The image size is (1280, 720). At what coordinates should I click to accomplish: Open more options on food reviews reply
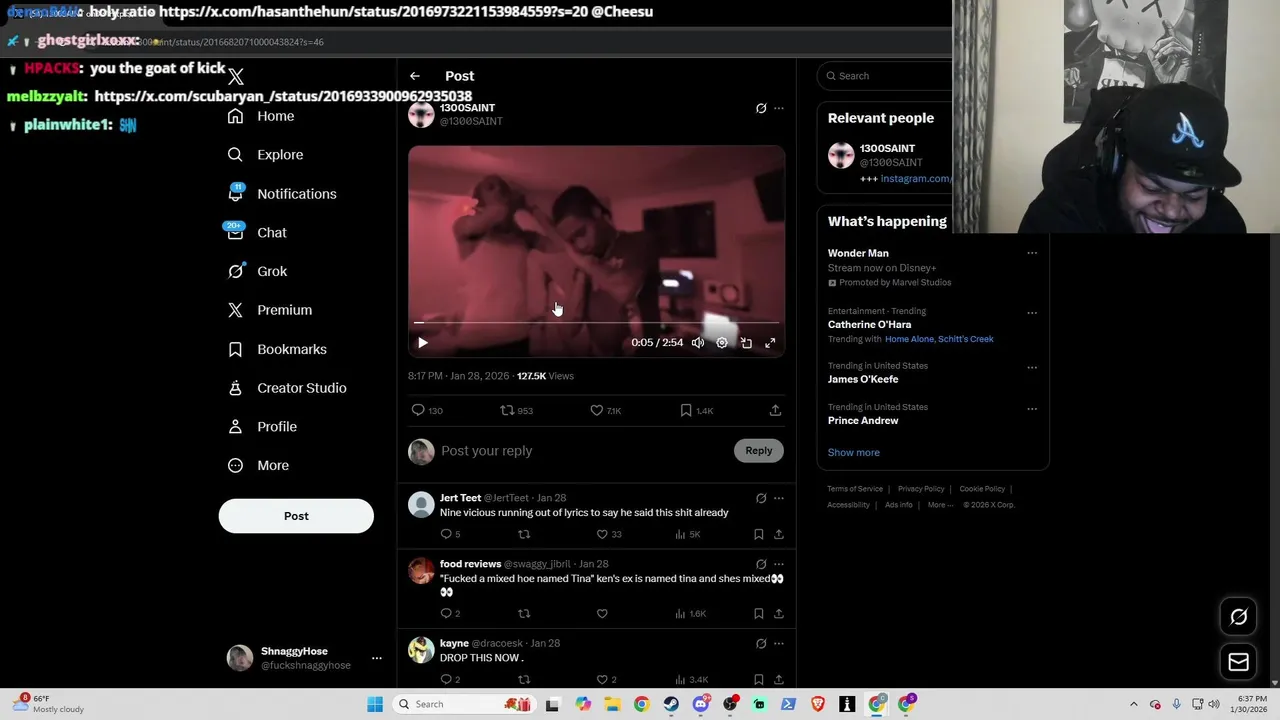(x=779, y=564)
